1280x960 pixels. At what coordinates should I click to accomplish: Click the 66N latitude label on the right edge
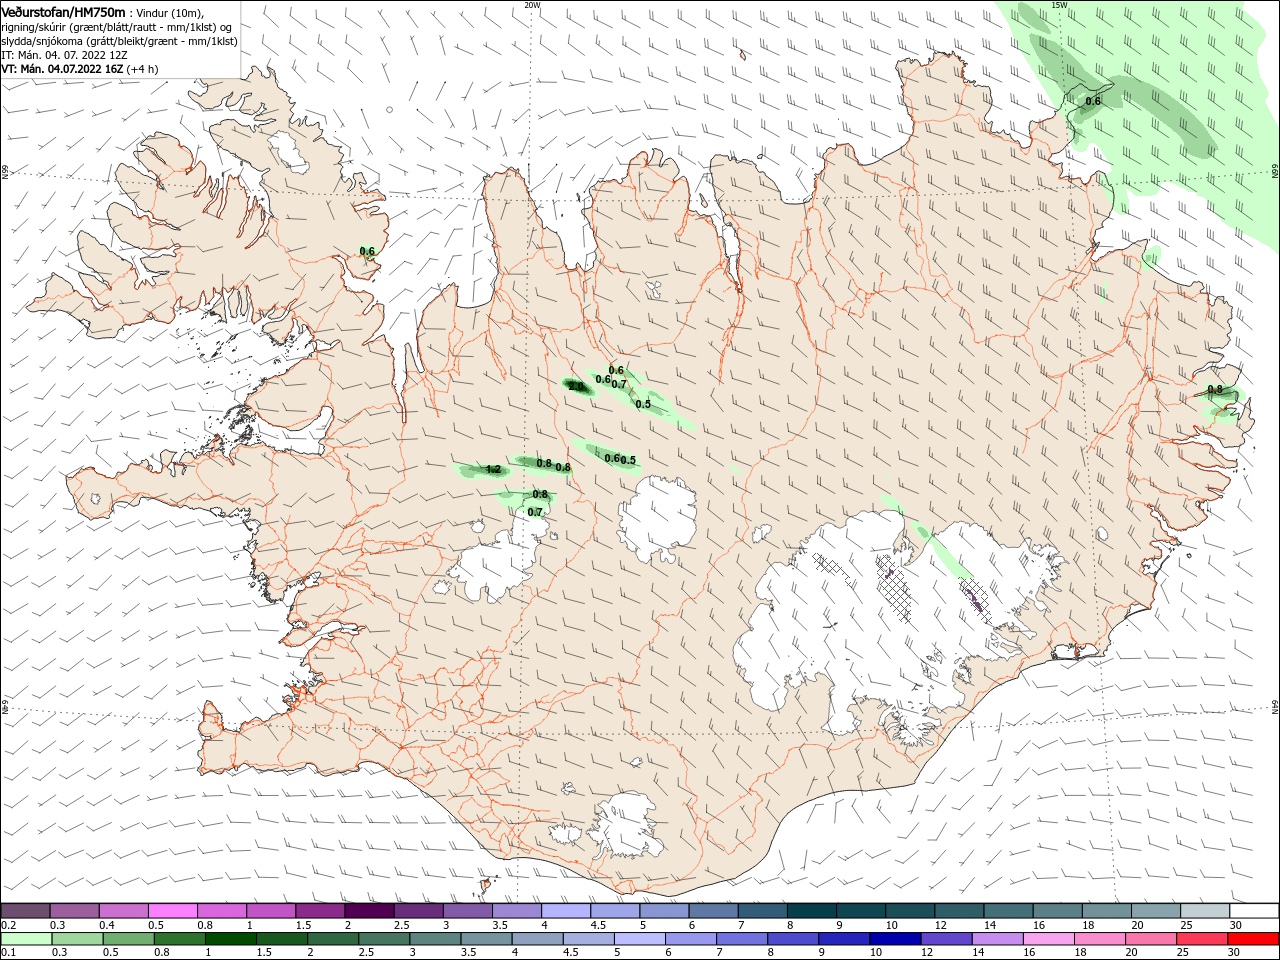1275,172
